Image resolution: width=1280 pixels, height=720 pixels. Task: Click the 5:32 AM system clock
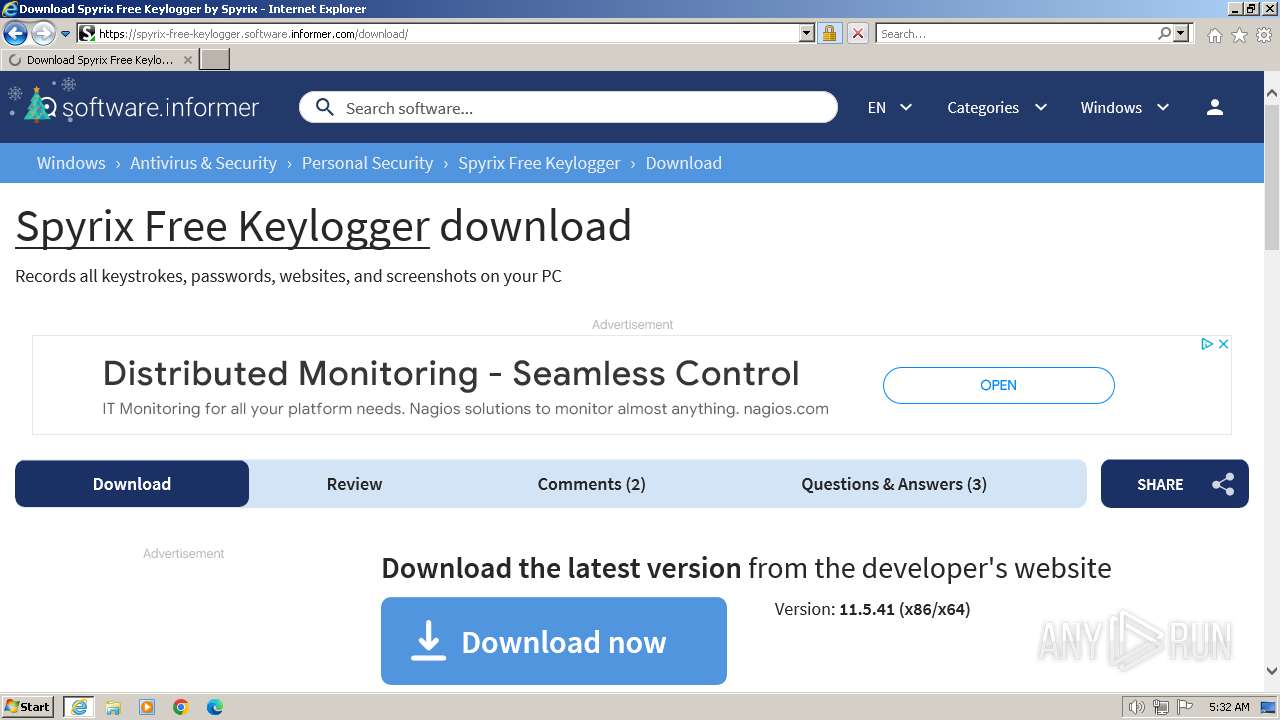coord(1229,707)
